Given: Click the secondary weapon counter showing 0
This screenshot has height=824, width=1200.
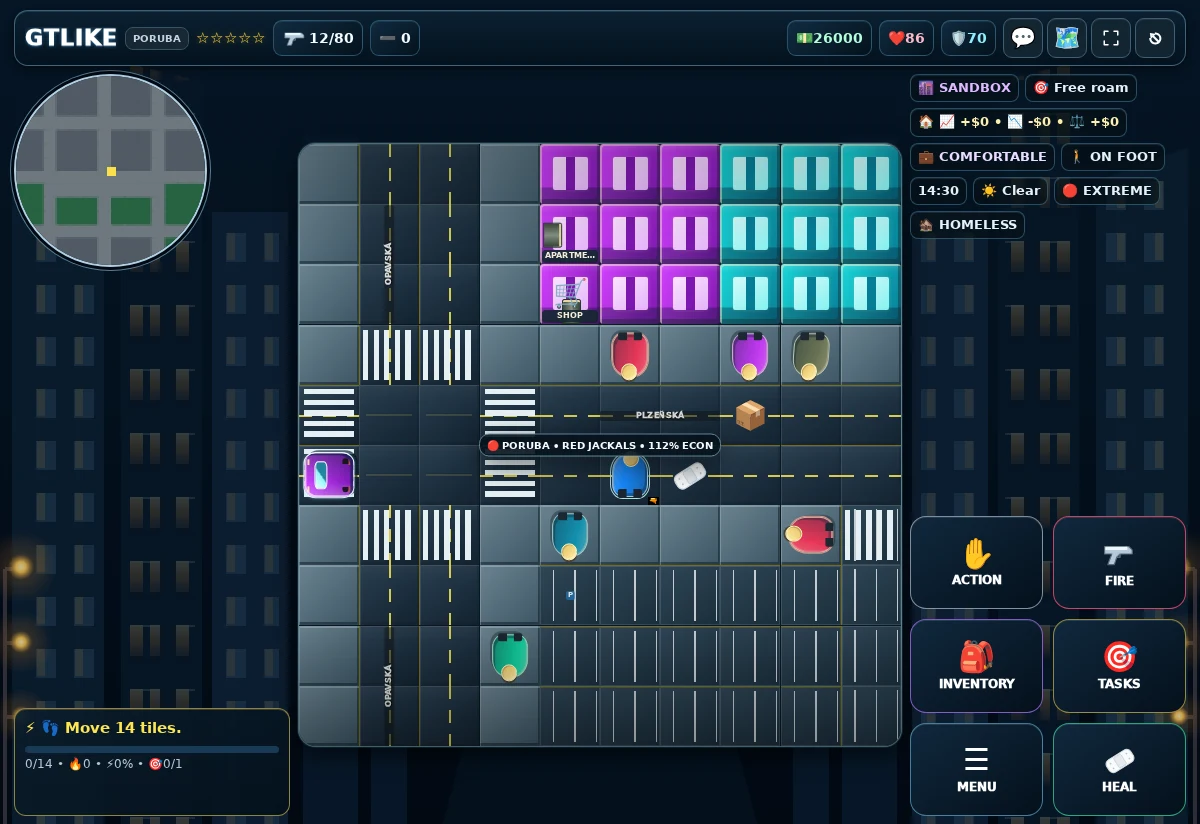Looking at the screenshot, I should pyautogui.click(x=395, y=38).
